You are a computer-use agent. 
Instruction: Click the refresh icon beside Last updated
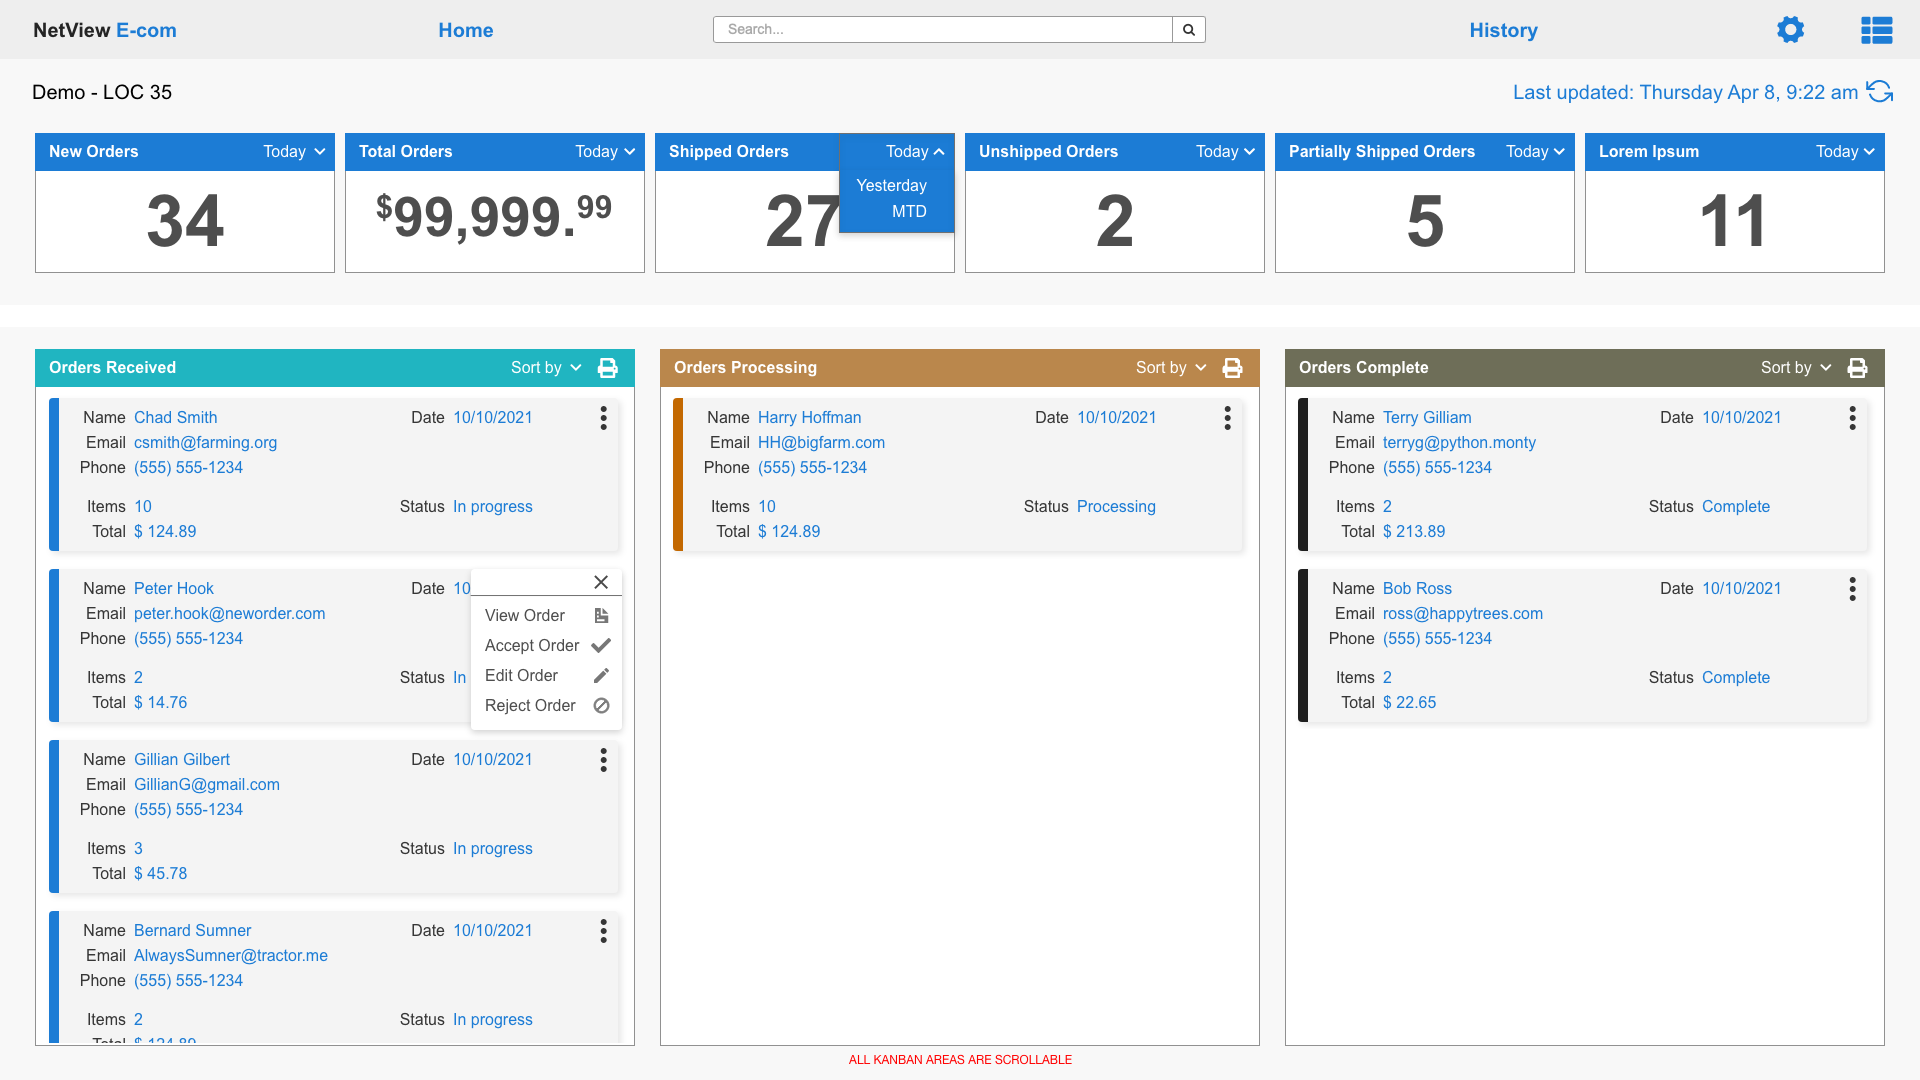point(1880,92)
